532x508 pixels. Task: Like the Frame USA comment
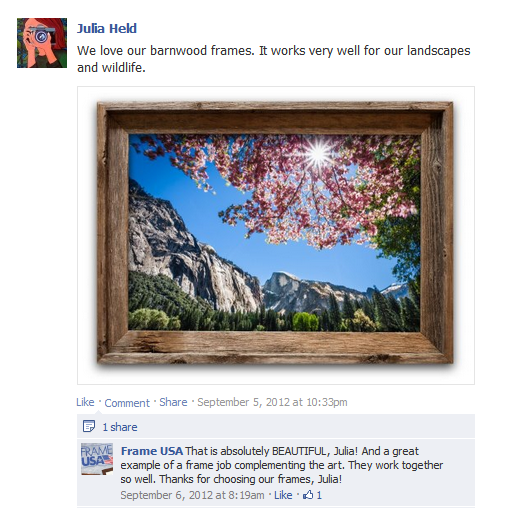pyautogui.click(x=283, y=495)
